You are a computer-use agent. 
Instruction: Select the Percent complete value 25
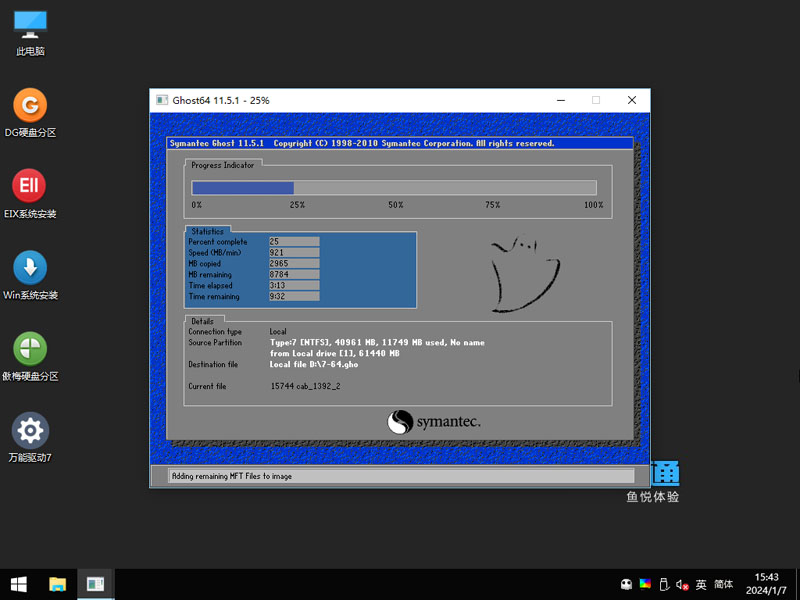[x=294, y=242]
